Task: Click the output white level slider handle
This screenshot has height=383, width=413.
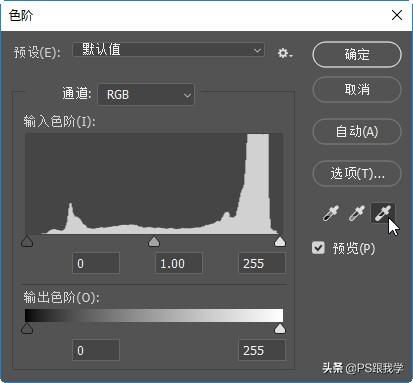Action: click(280, 328)
